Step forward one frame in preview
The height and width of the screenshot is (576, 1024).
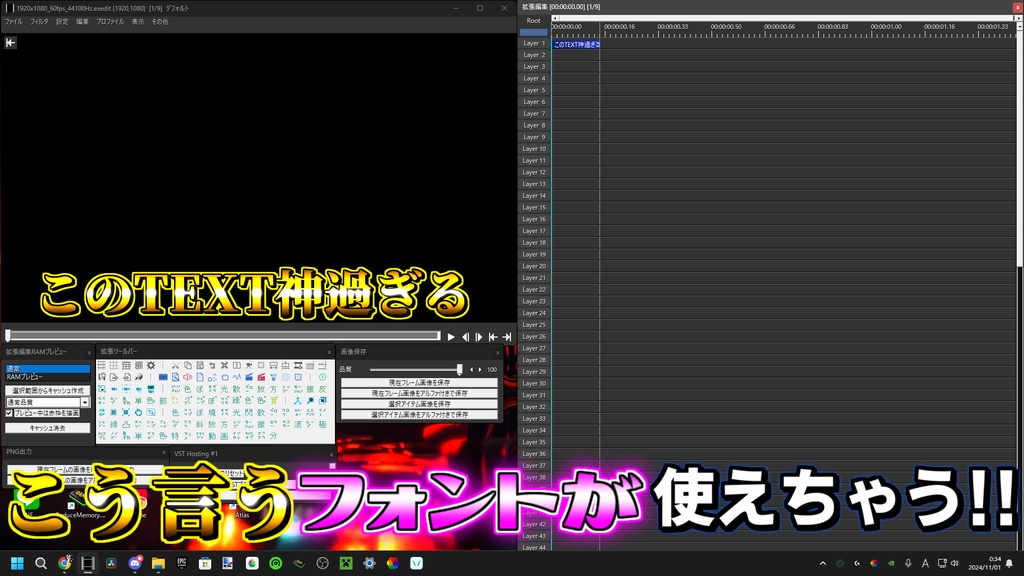(x=479, y=337)
